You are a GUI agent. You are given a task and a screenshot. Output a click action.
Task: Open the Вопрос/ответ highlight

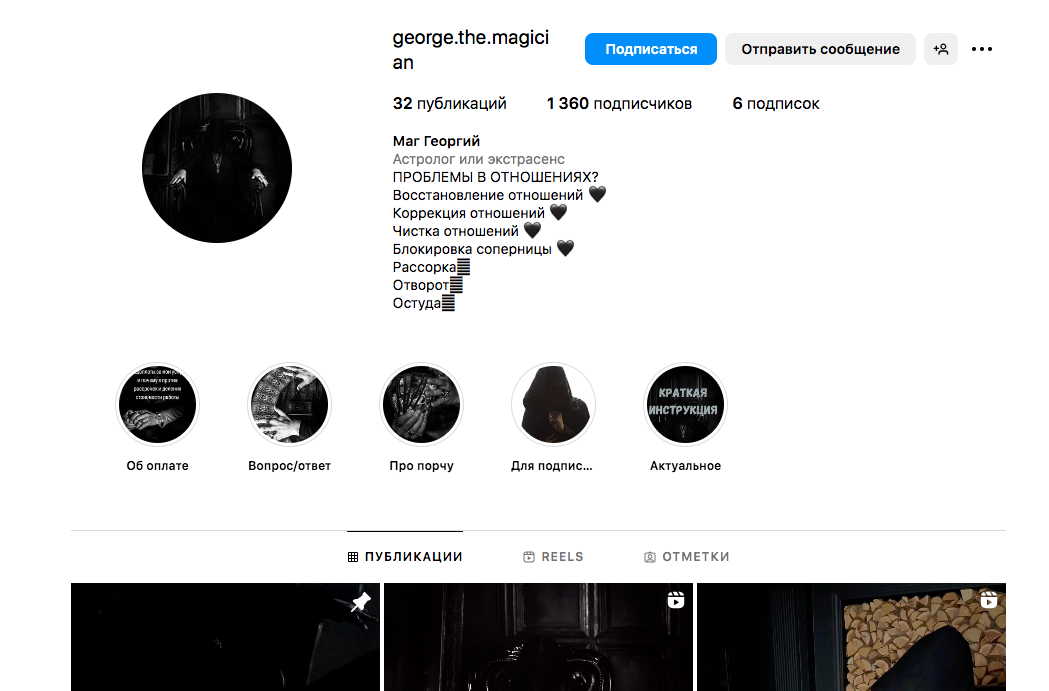(x=289, y=404)
